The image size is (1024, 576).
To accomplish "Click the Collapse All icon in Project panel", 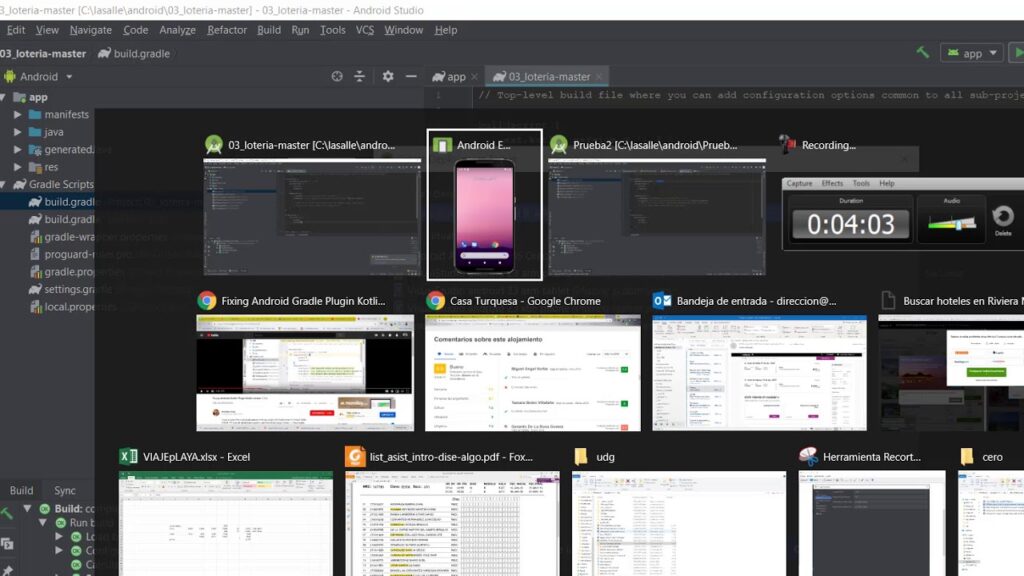I will pyautogui.click(x=359, y=76).
